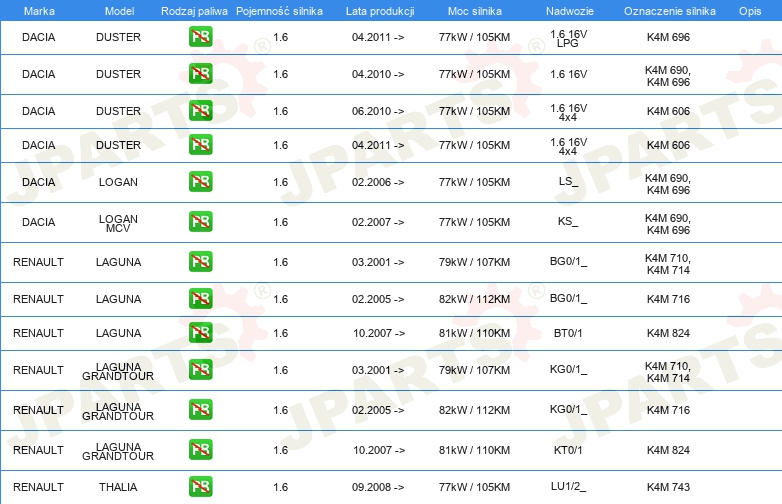Click the fuel icon in the Logan LS_ row

200,181
